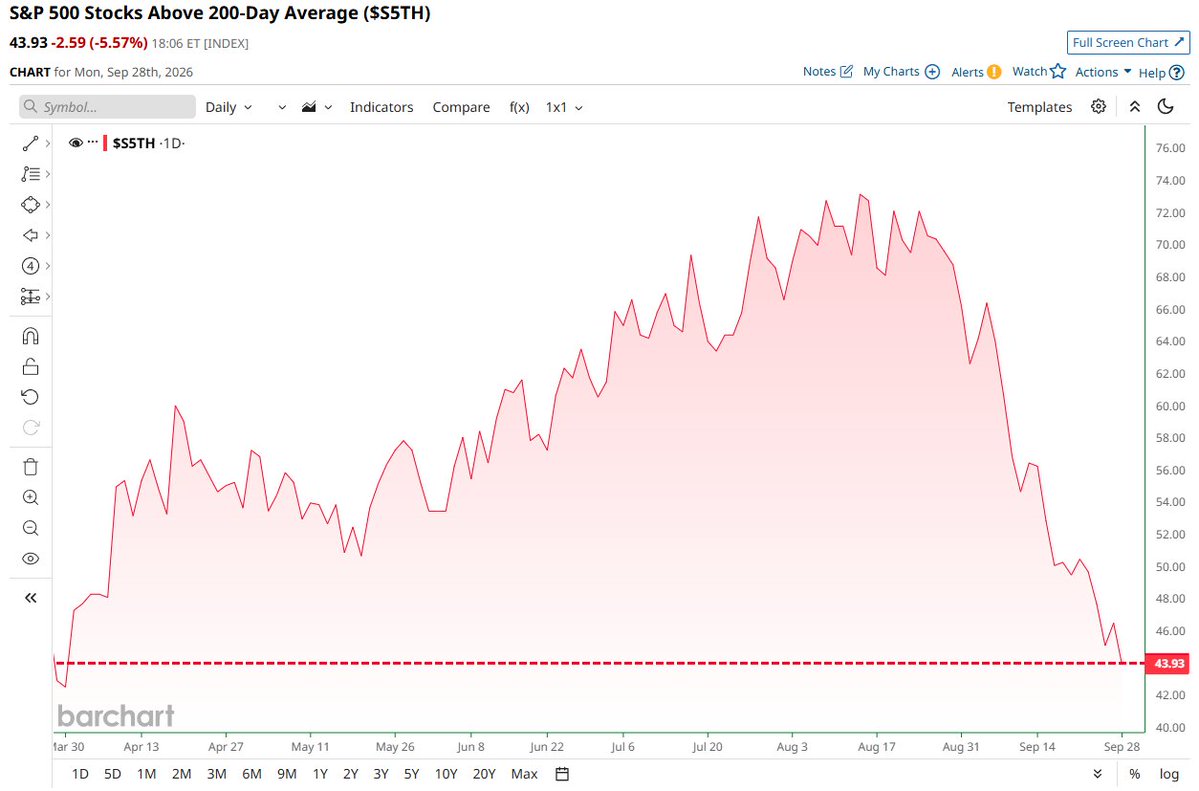
Task: Select the 3M time range
Action: coord(216,773)
